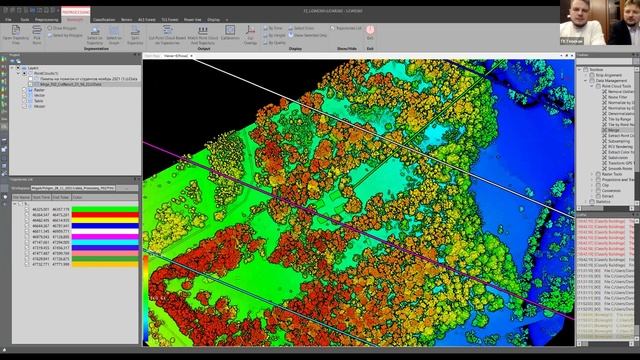Open the Remove Outliers tool in Toolbox

(x=618, y=92)
